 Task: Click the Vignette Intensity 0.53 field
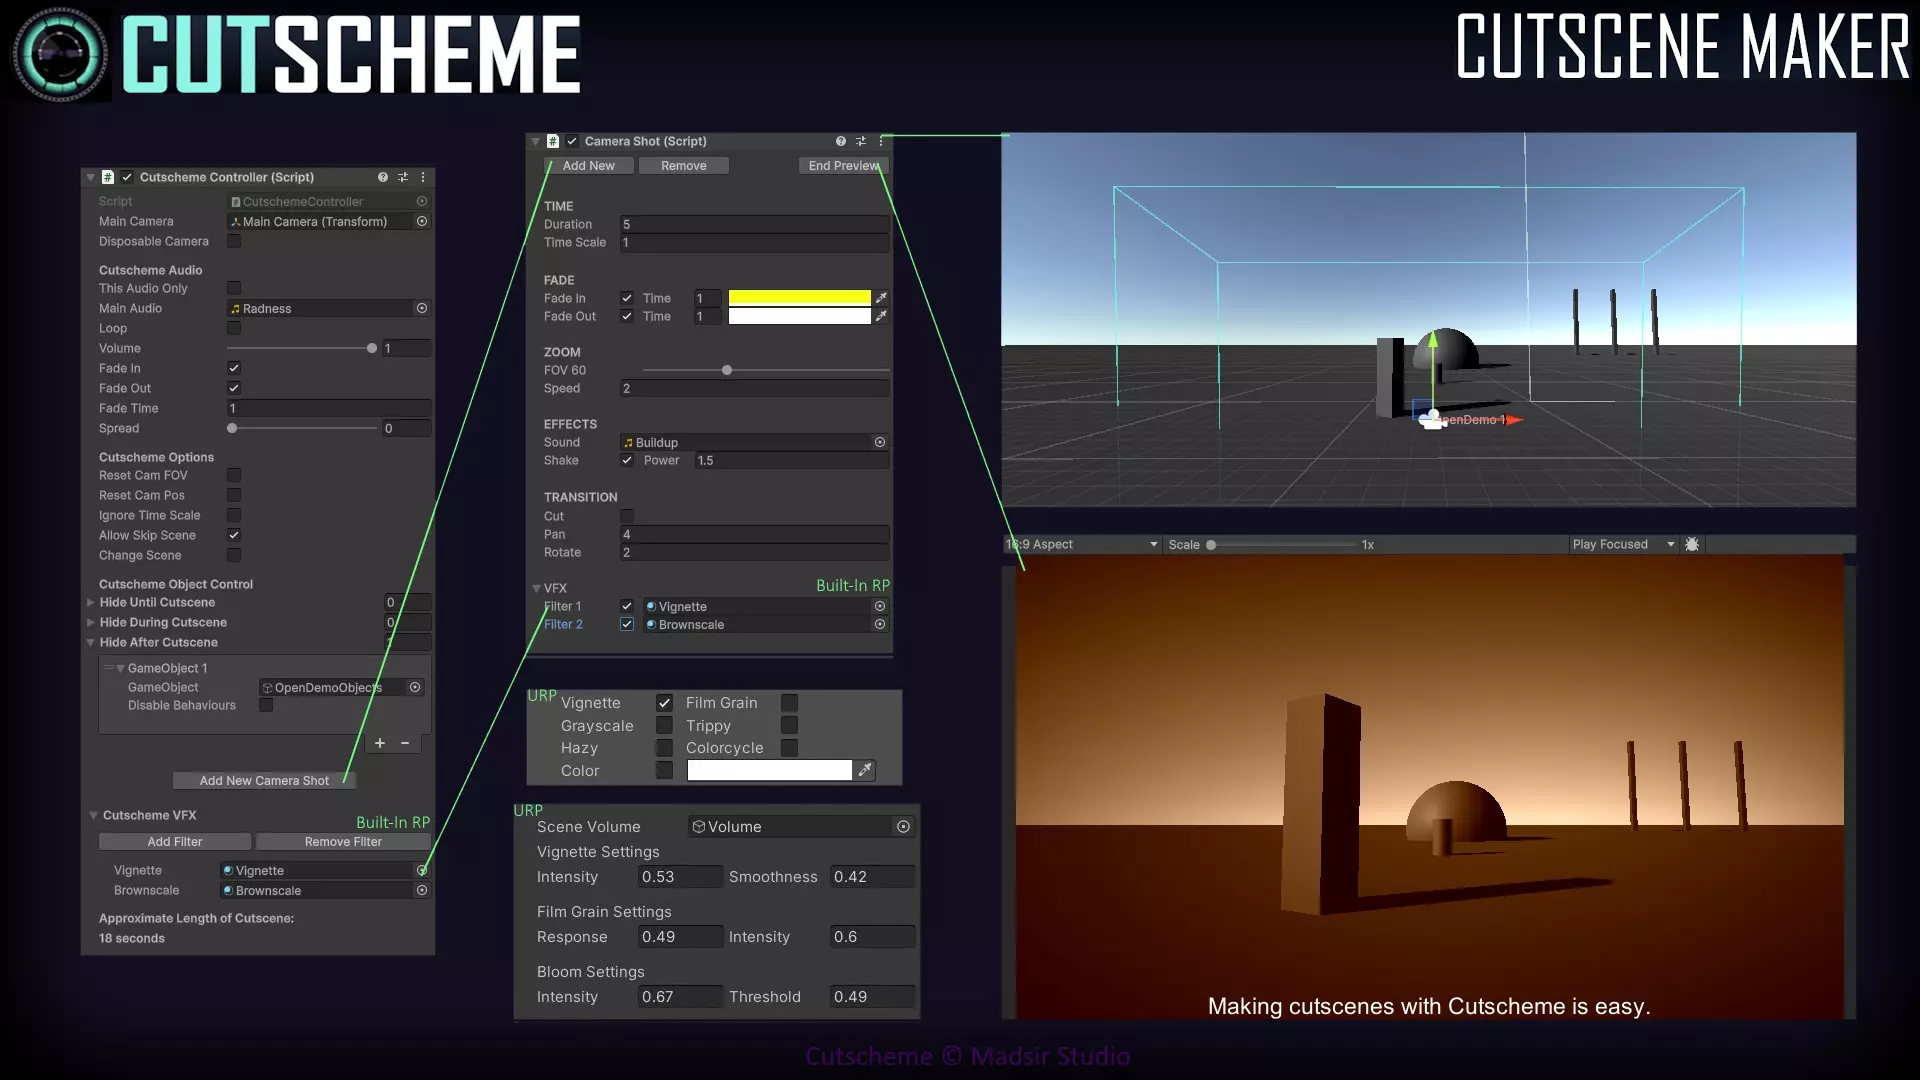[x=680, y=877]
